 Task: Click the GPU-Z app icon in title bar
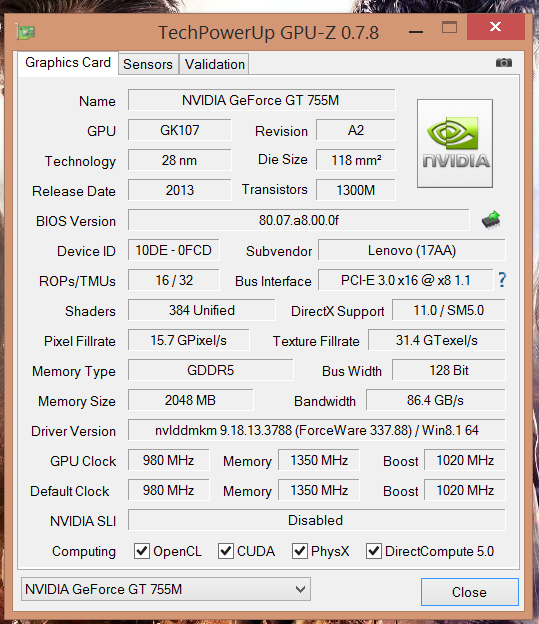tap(26, 32)
